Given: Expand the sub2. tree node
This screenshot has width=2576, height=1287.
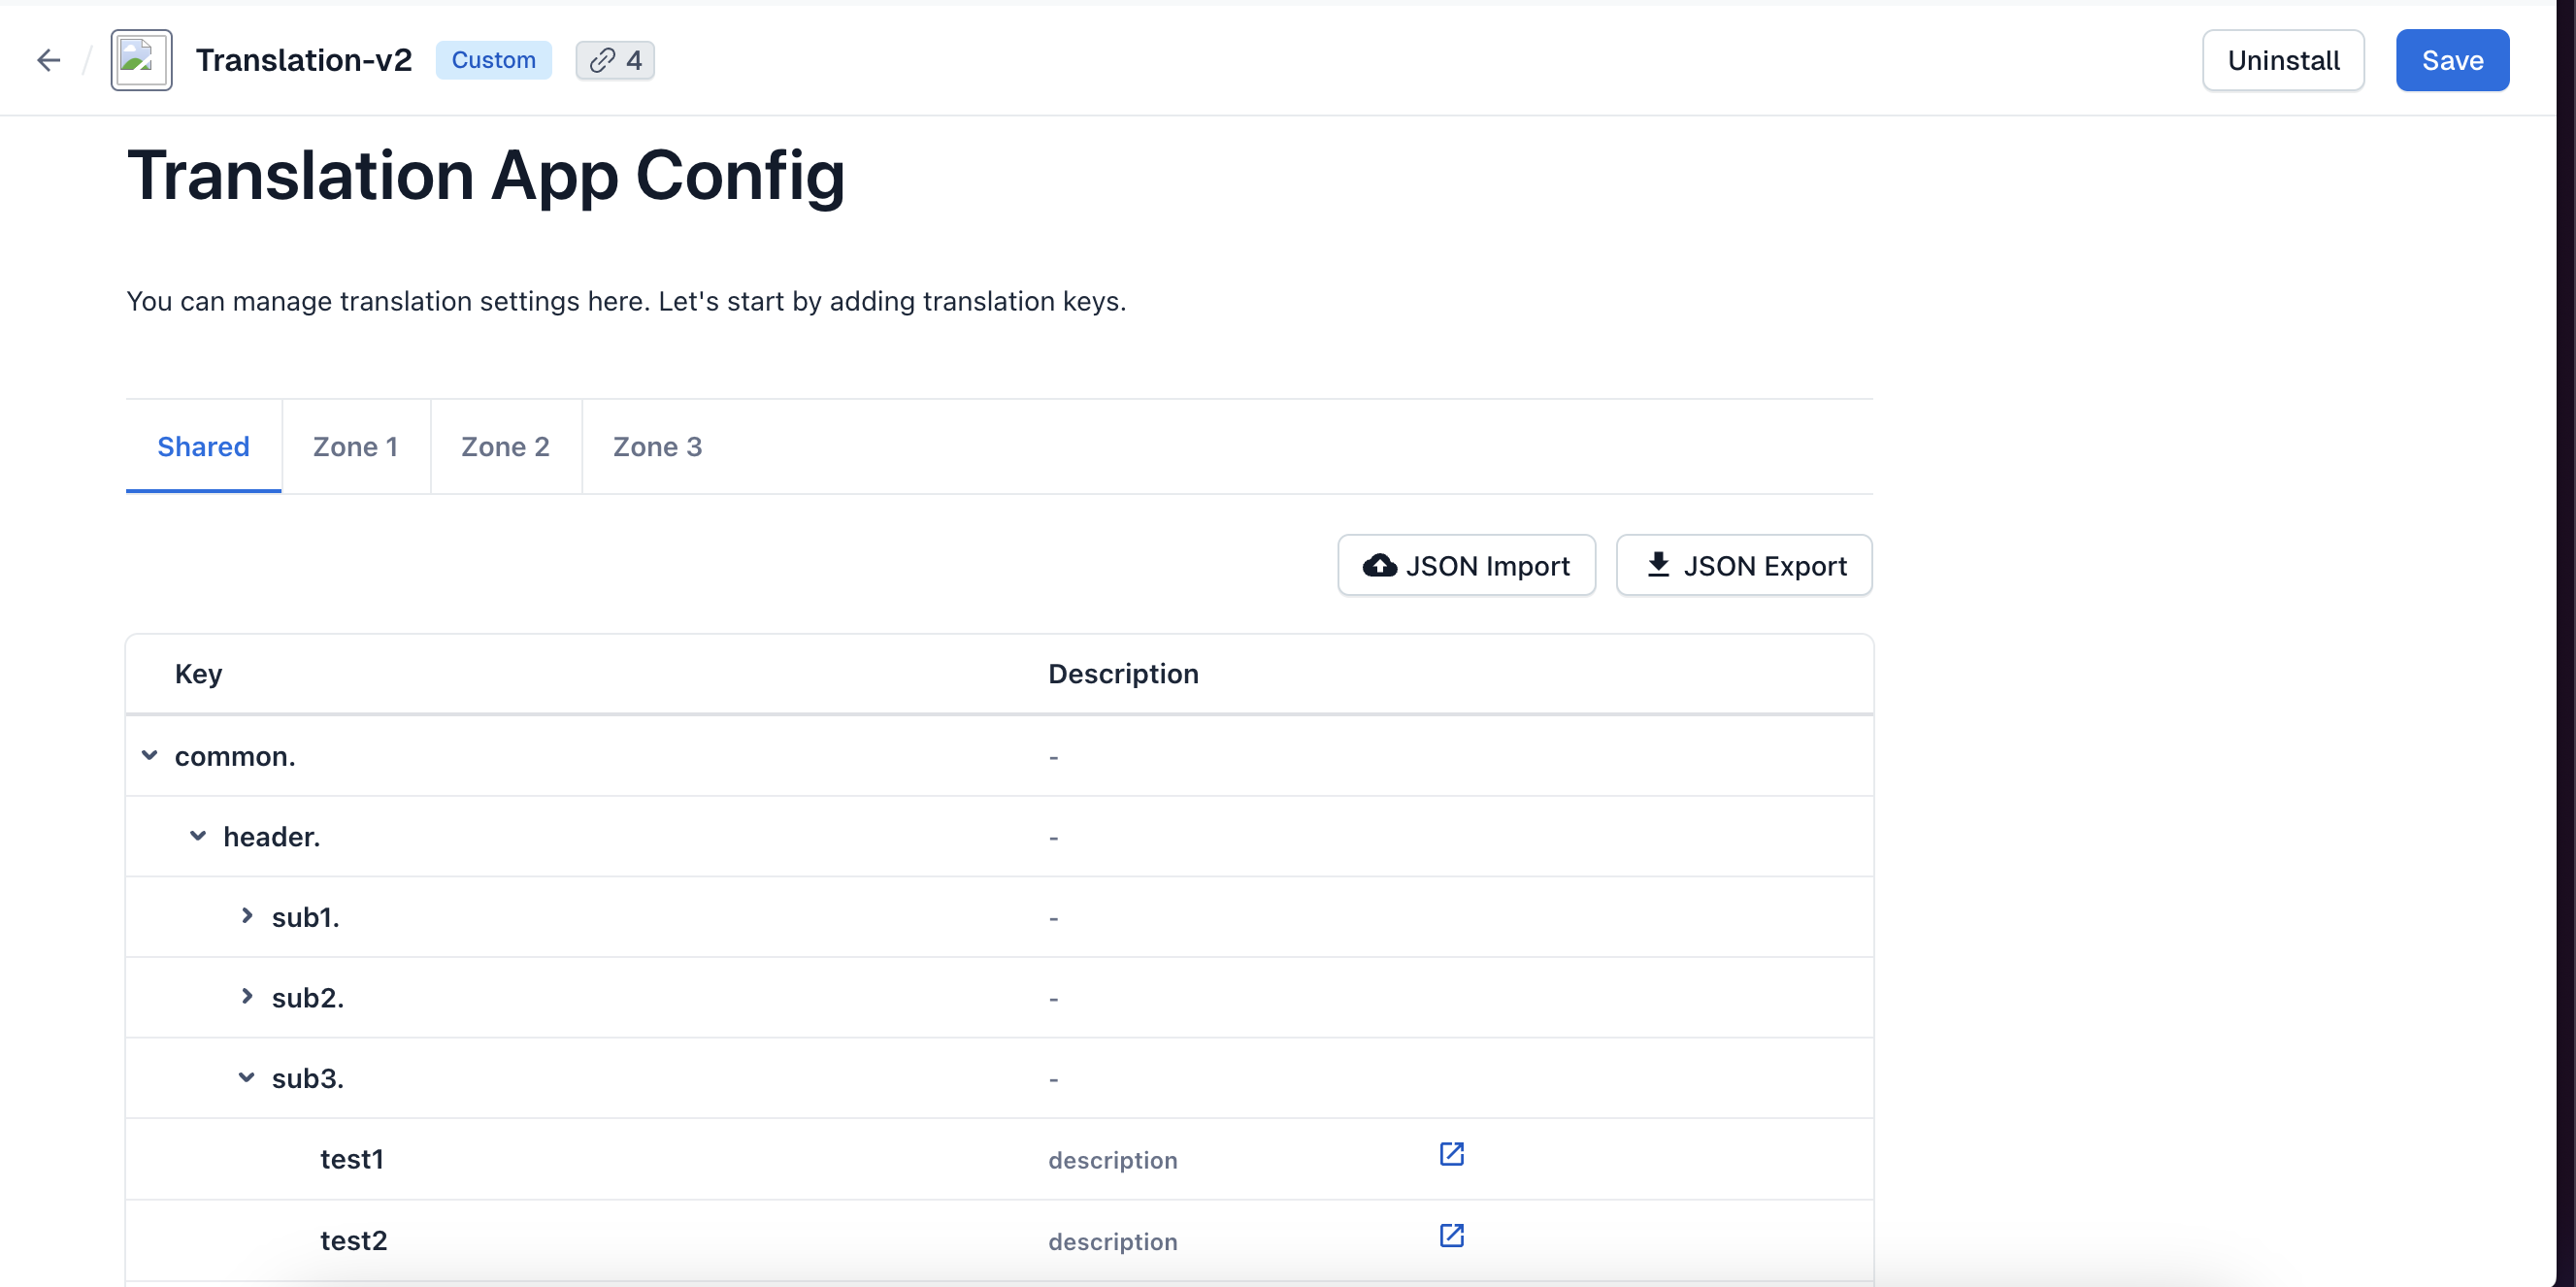Looking at the screenshot, I should coord(247,997).
